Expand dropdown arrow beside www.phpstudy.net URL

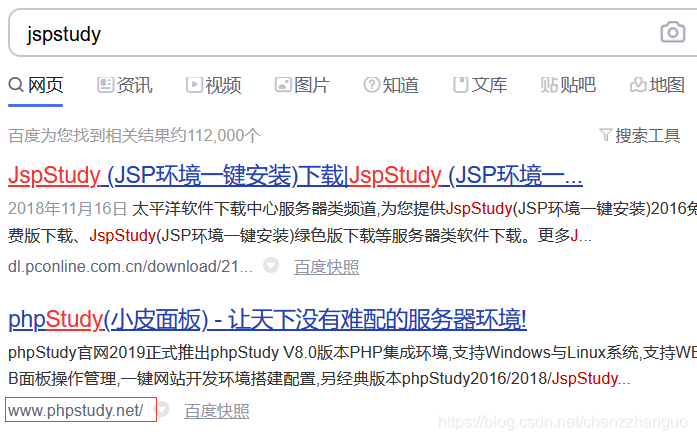[163, 409]
